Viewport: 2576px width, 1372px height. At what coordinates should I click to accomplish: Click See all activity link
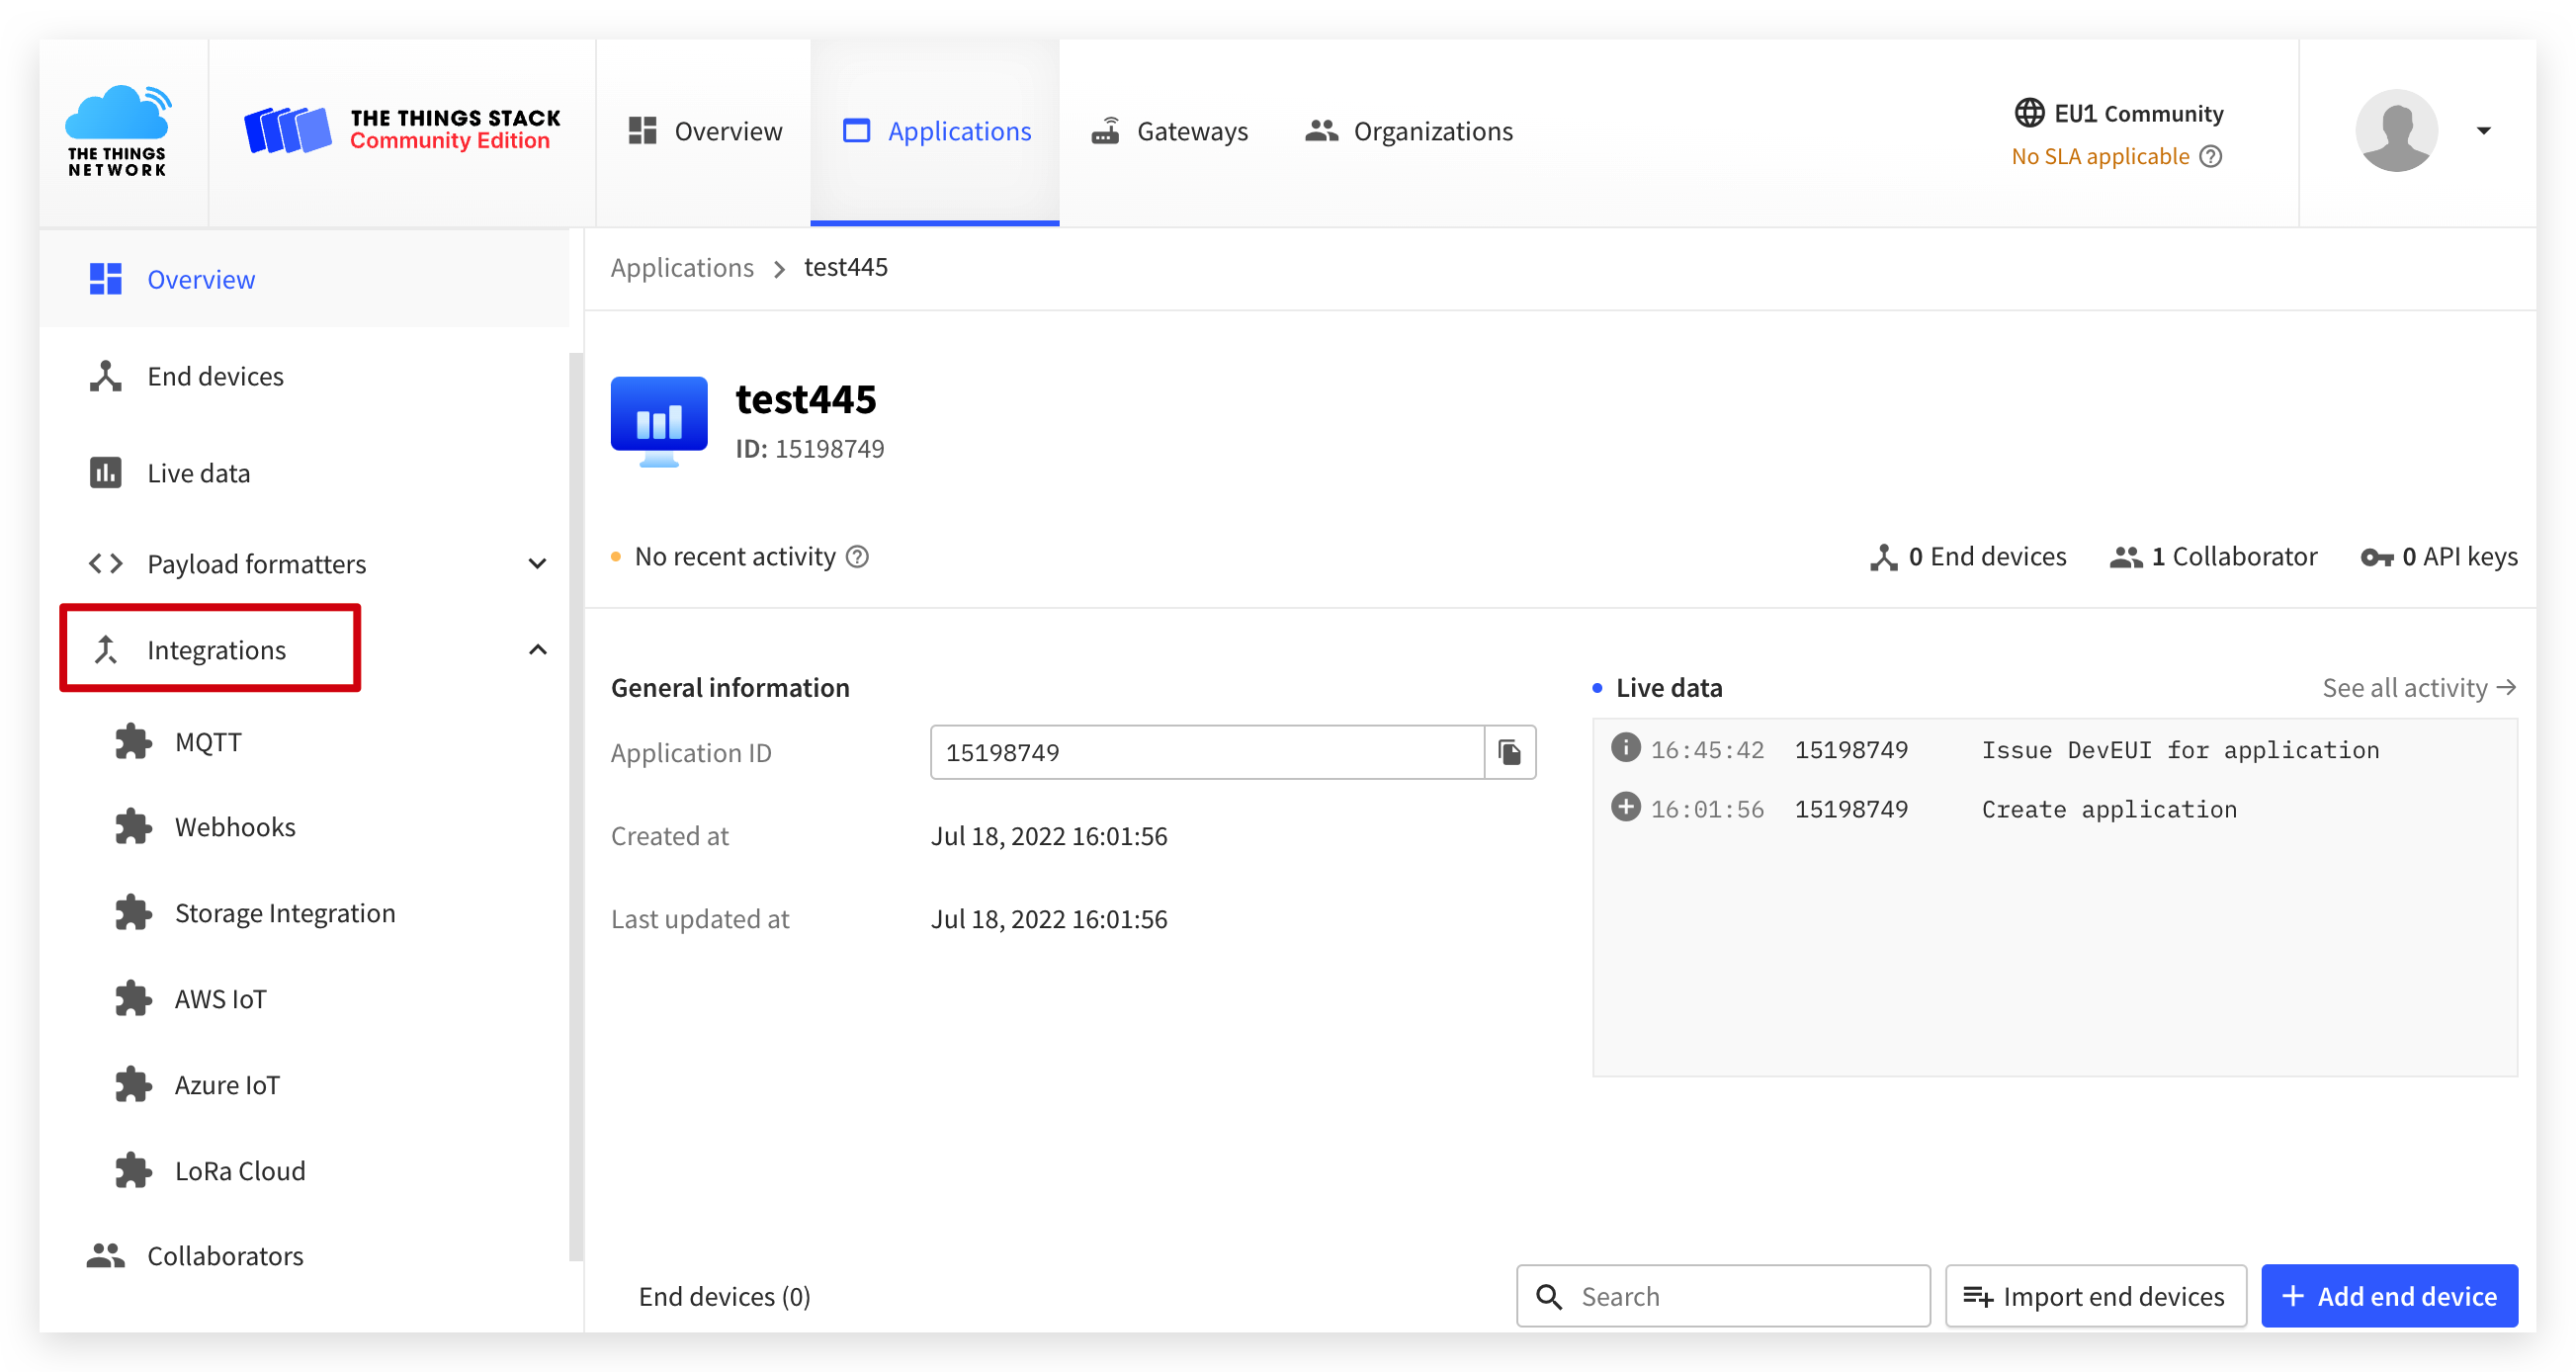(2420, 688)
